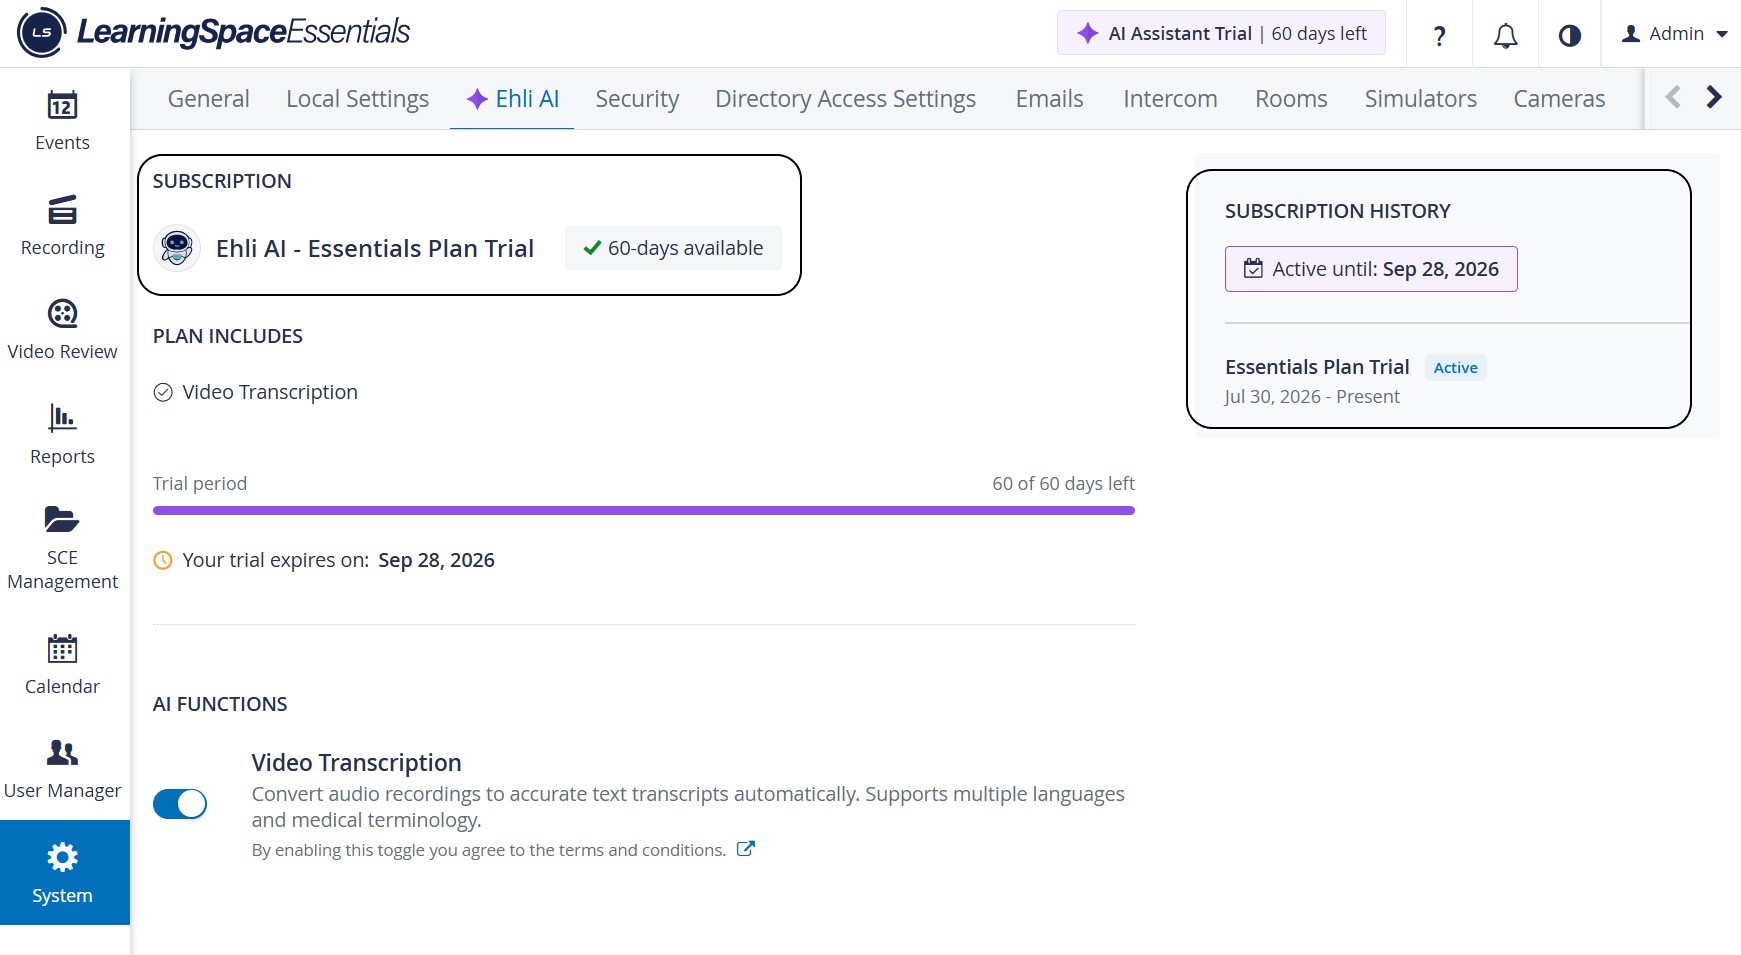Open the System gear icon
Image resolution: width=1741 pixels, height=955 pixels.
point(62,857)
